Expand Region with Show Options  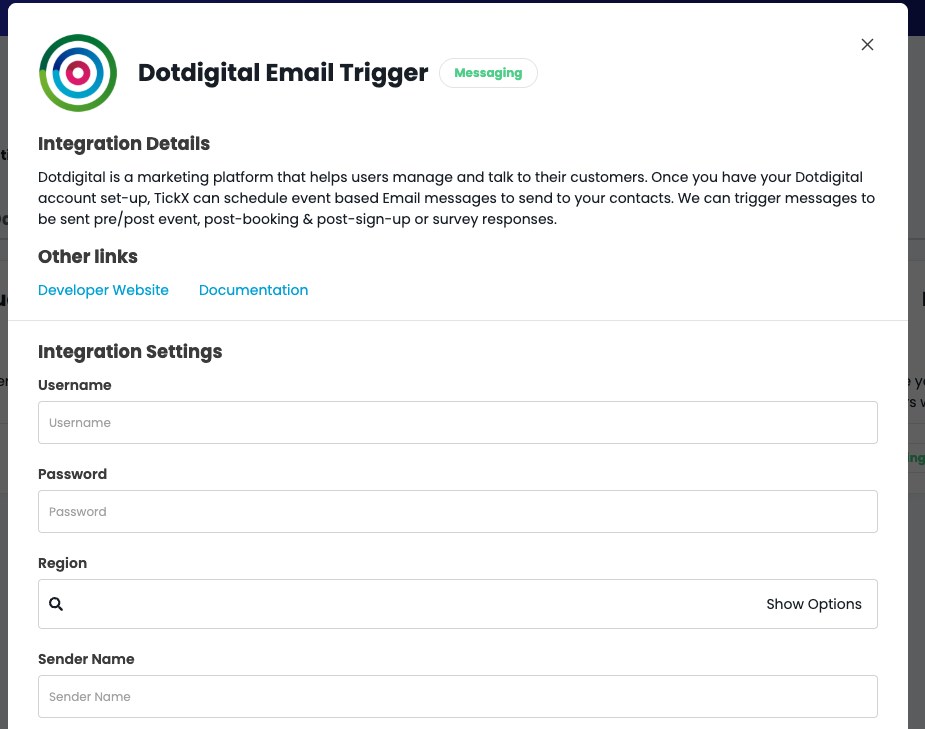814,604
